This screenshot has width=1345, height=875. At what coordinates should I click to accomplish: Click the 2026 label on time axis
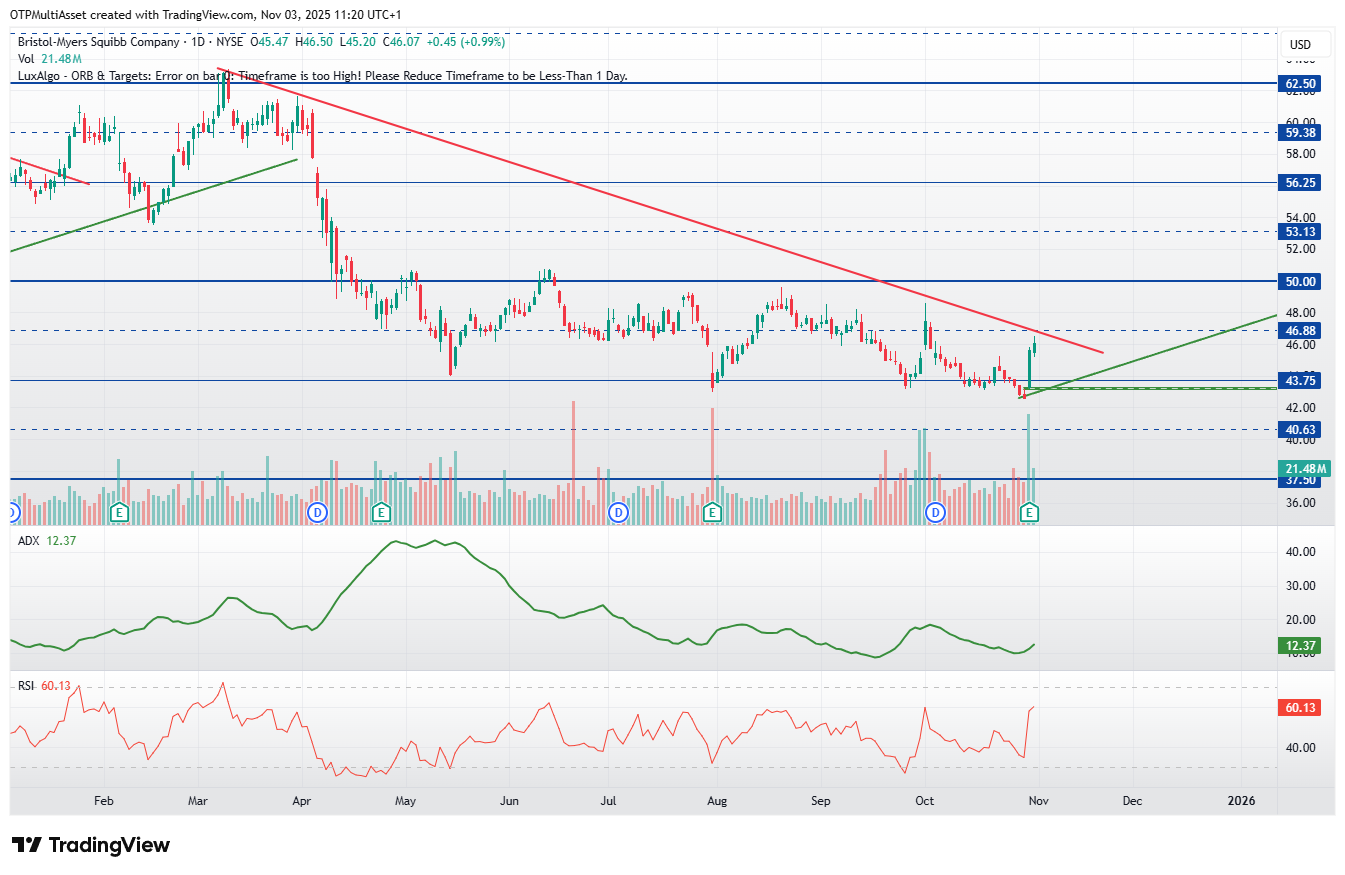pos(1241,801)
